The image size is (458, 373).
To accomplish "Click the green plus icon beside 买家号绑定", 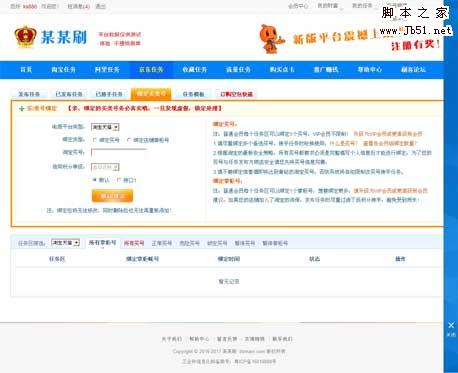I will tap(22, 109).
